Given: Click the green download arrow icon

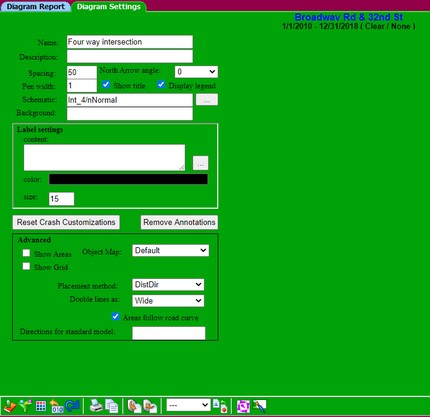Looking at the screenshot, I should [x=10, y=406].
